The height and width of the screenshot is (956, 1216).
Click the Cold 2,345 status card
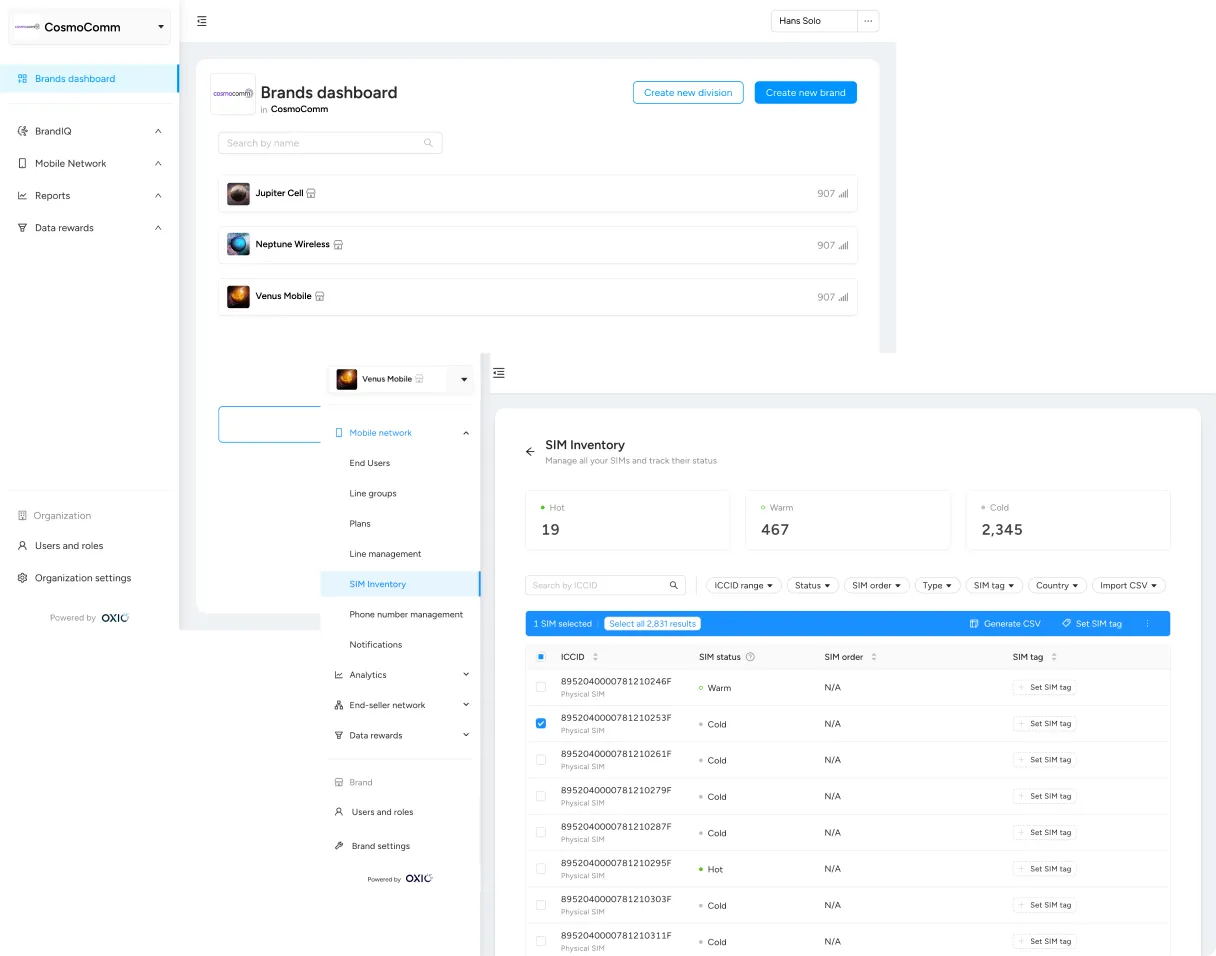[x=1068, y=519]
